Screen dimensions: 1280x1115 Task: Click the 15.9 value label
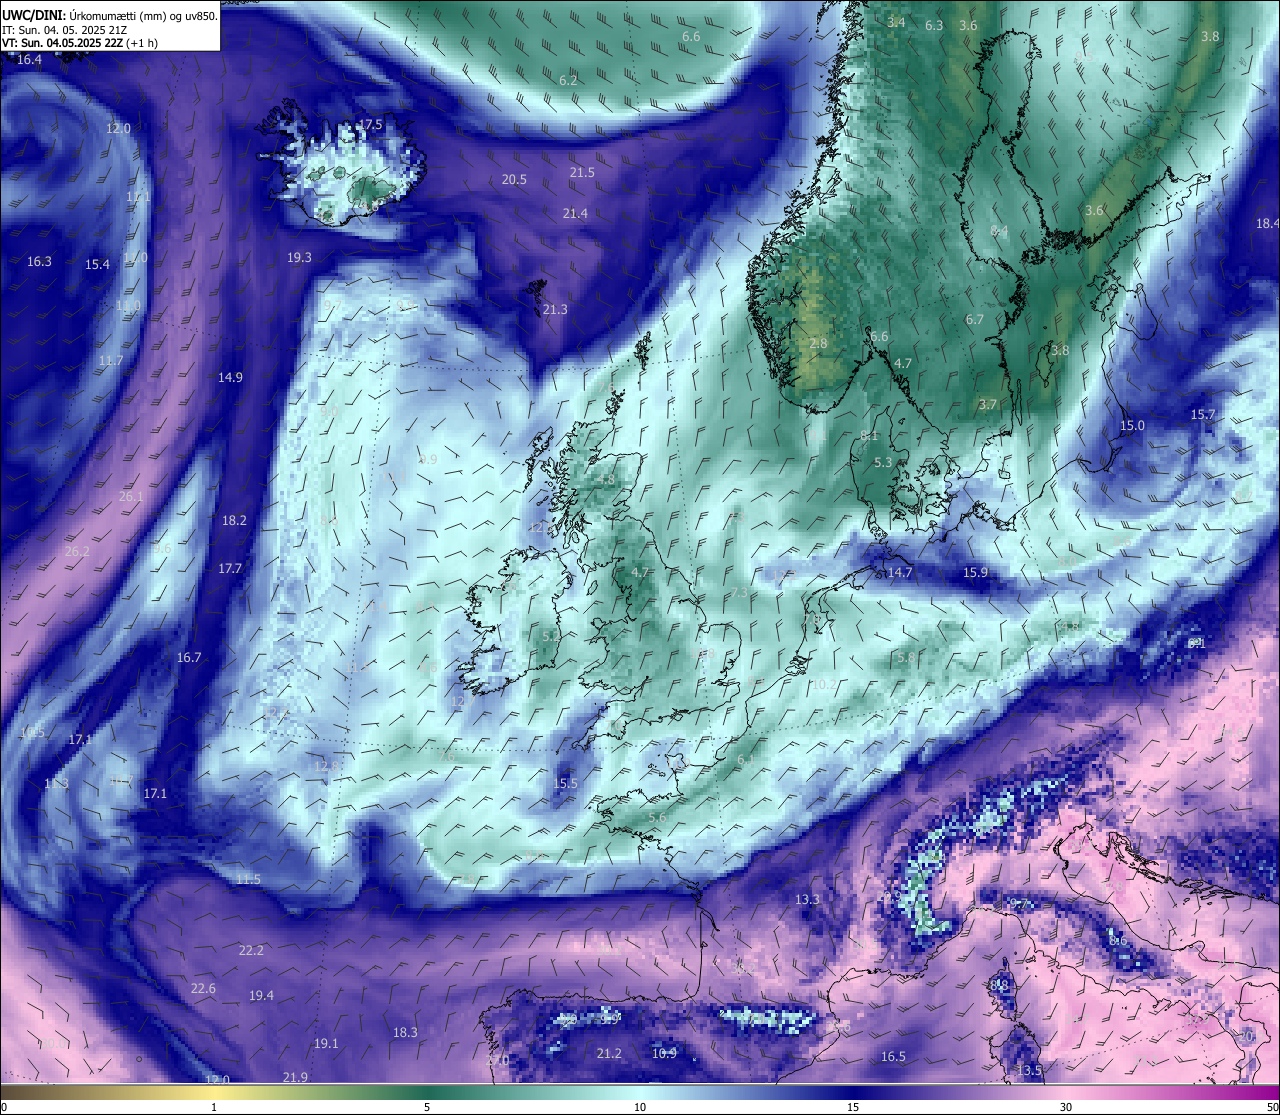click(x=975, y=573)
